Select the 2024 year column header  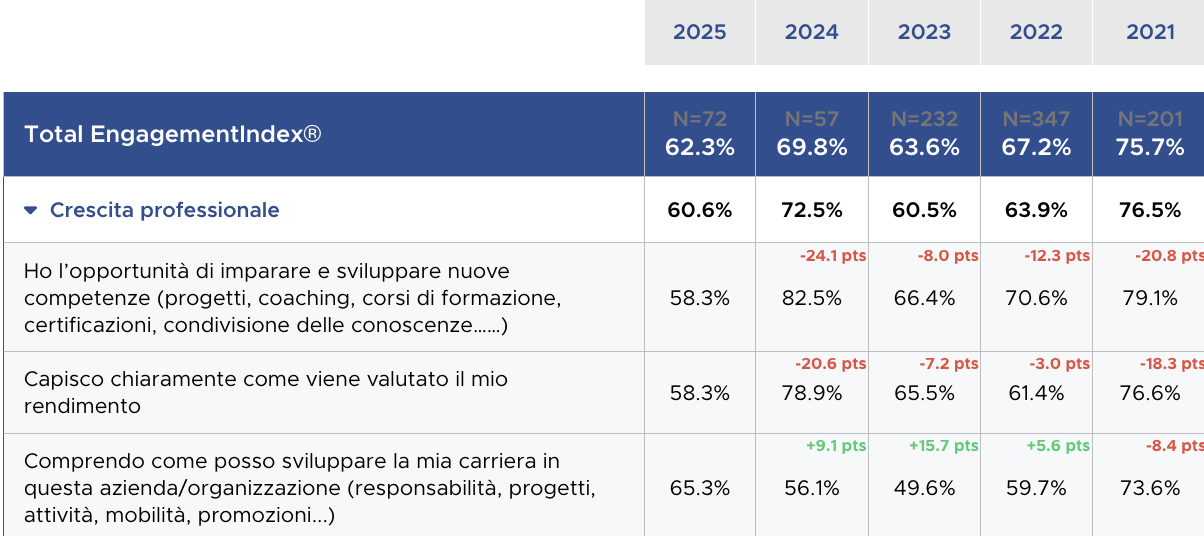click(x=811, y=32)
